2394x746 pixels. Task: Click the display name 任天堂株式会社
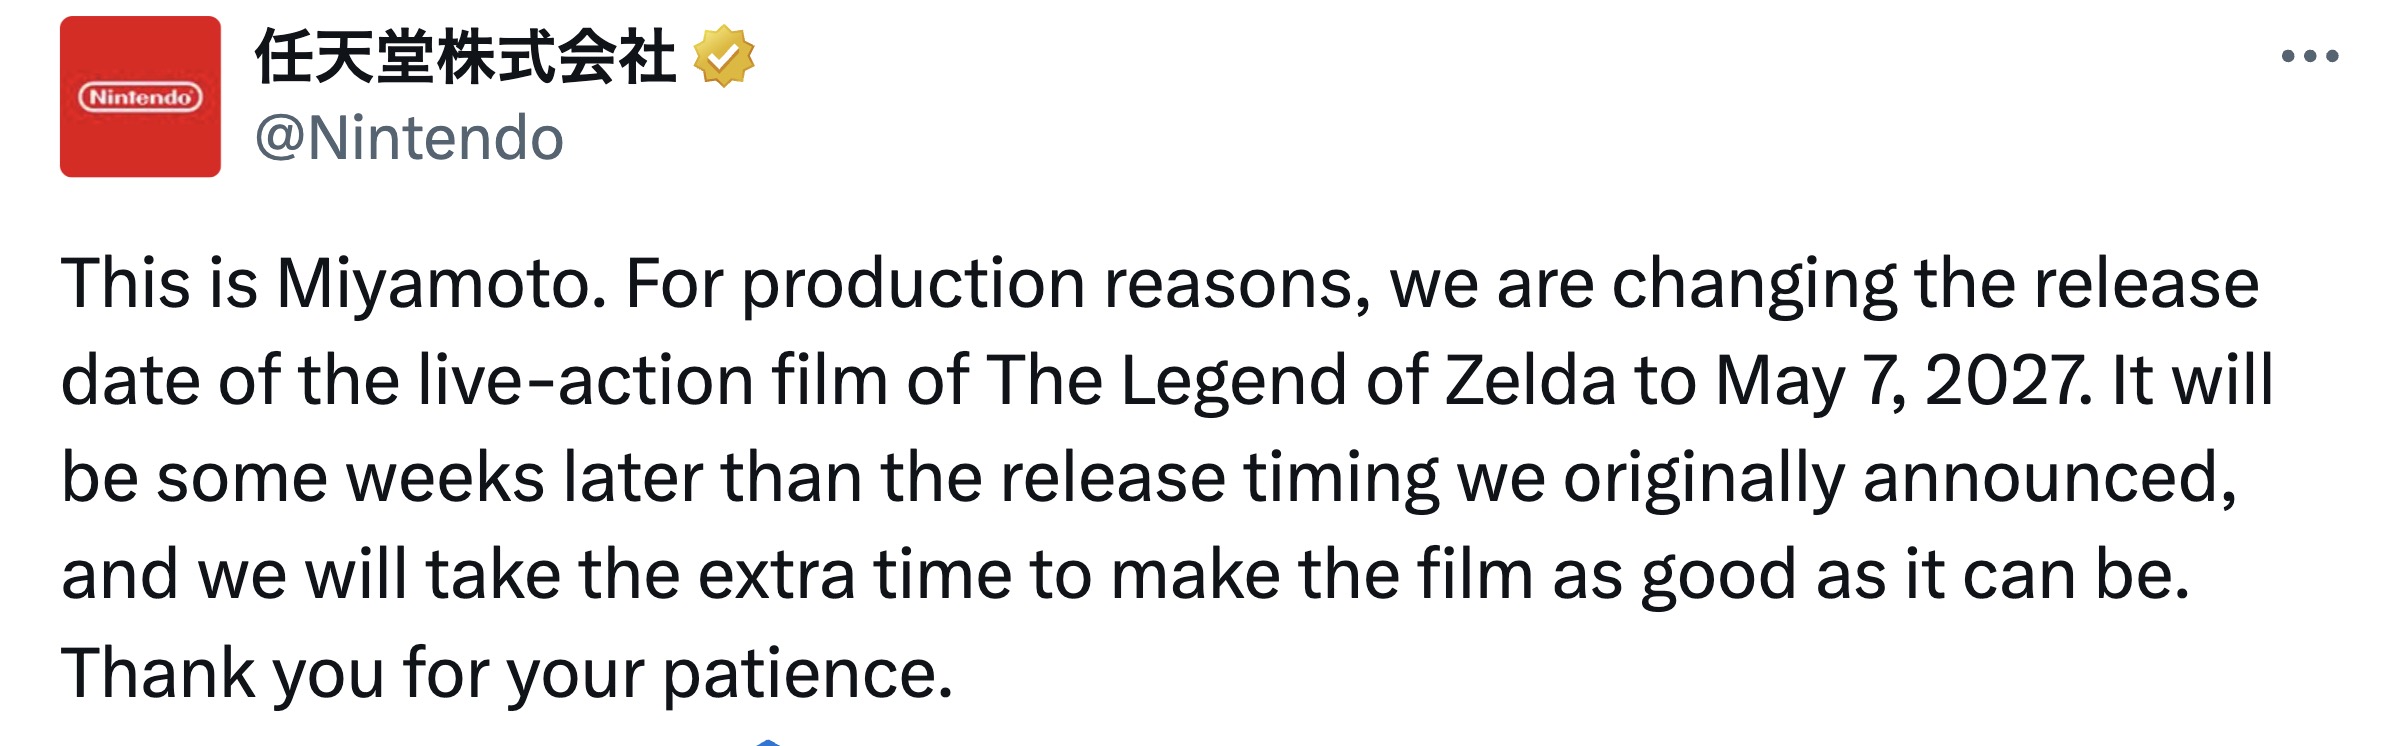coord(465,57)
